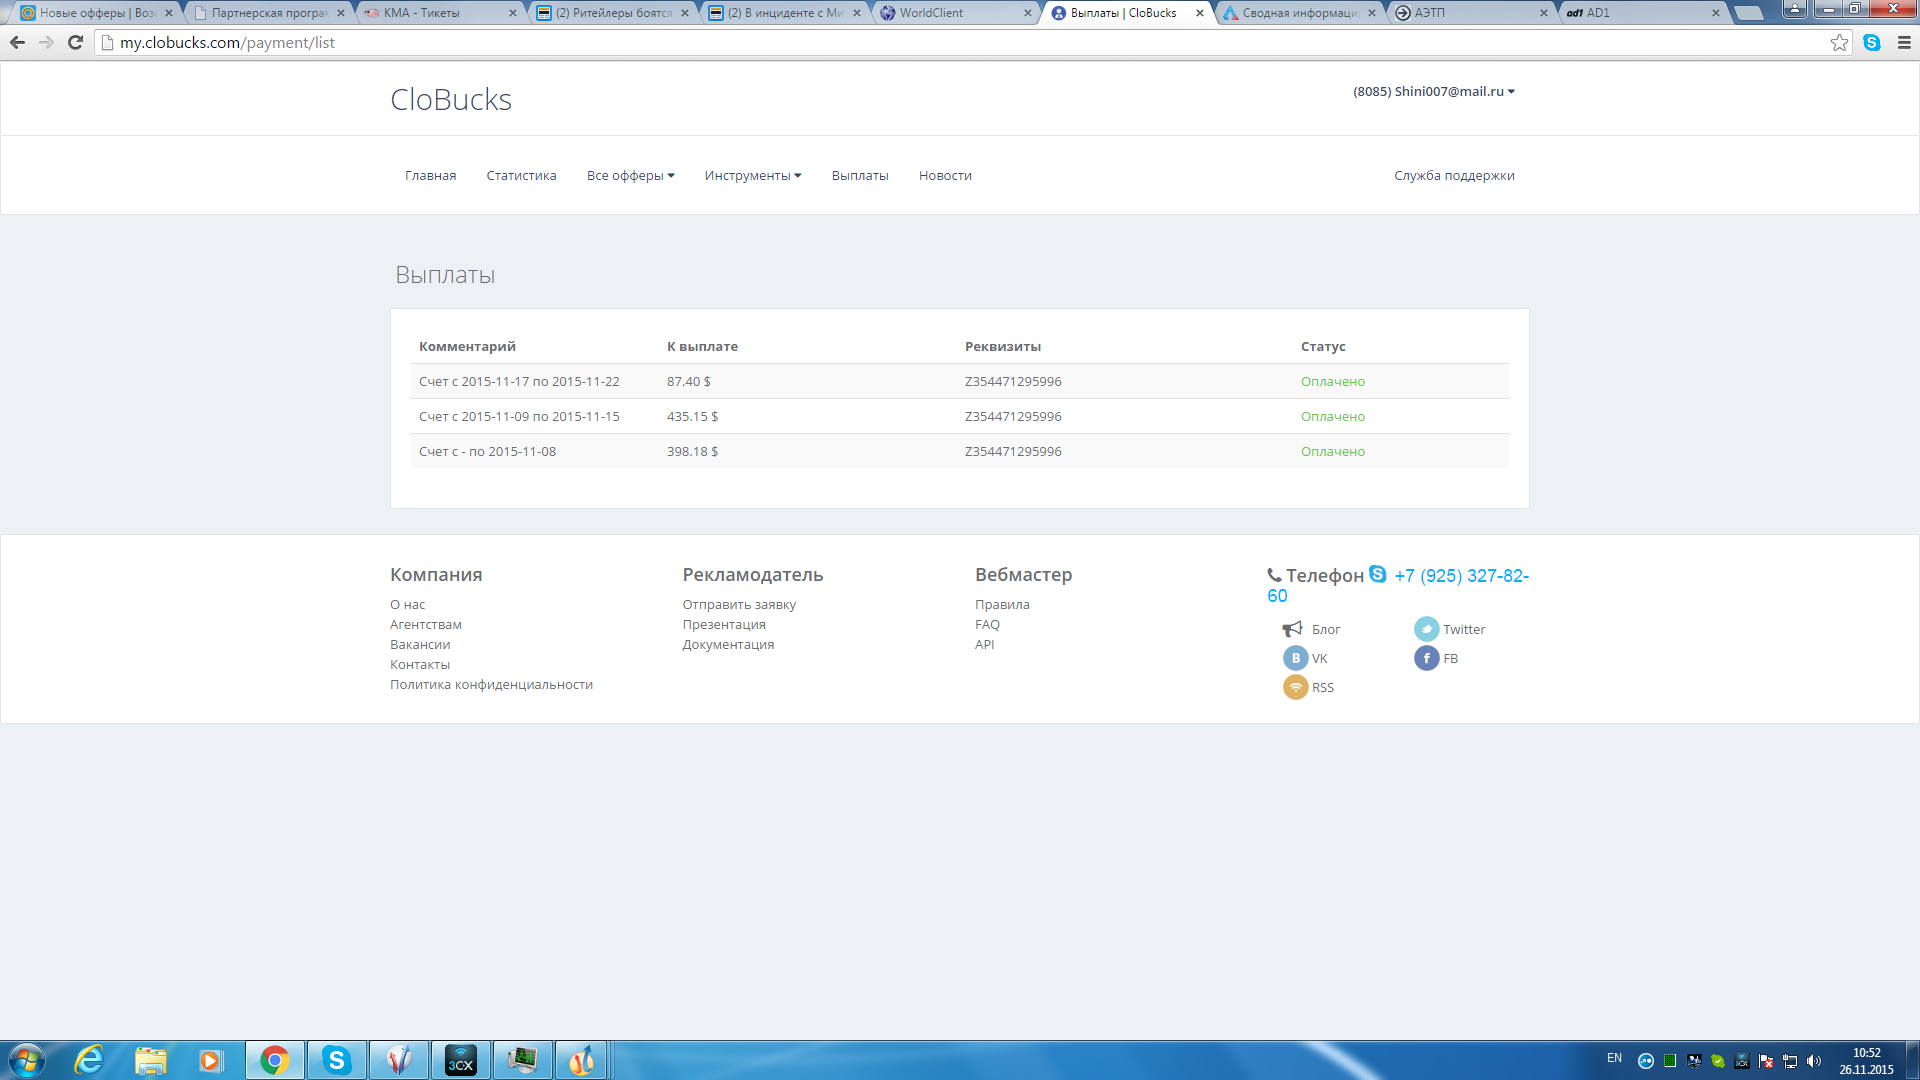The width and height of the screenshot is (1920, 1080).
Task: Click the Skype icon beside phone number
Action: point(1377,574)
